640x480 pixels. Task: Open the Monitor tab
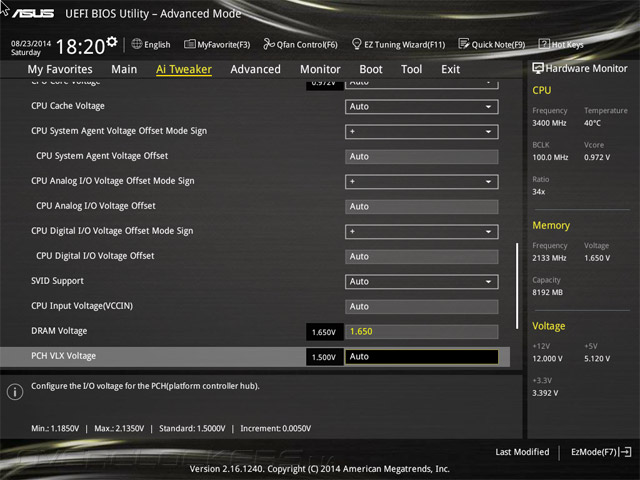pos(320,69)
